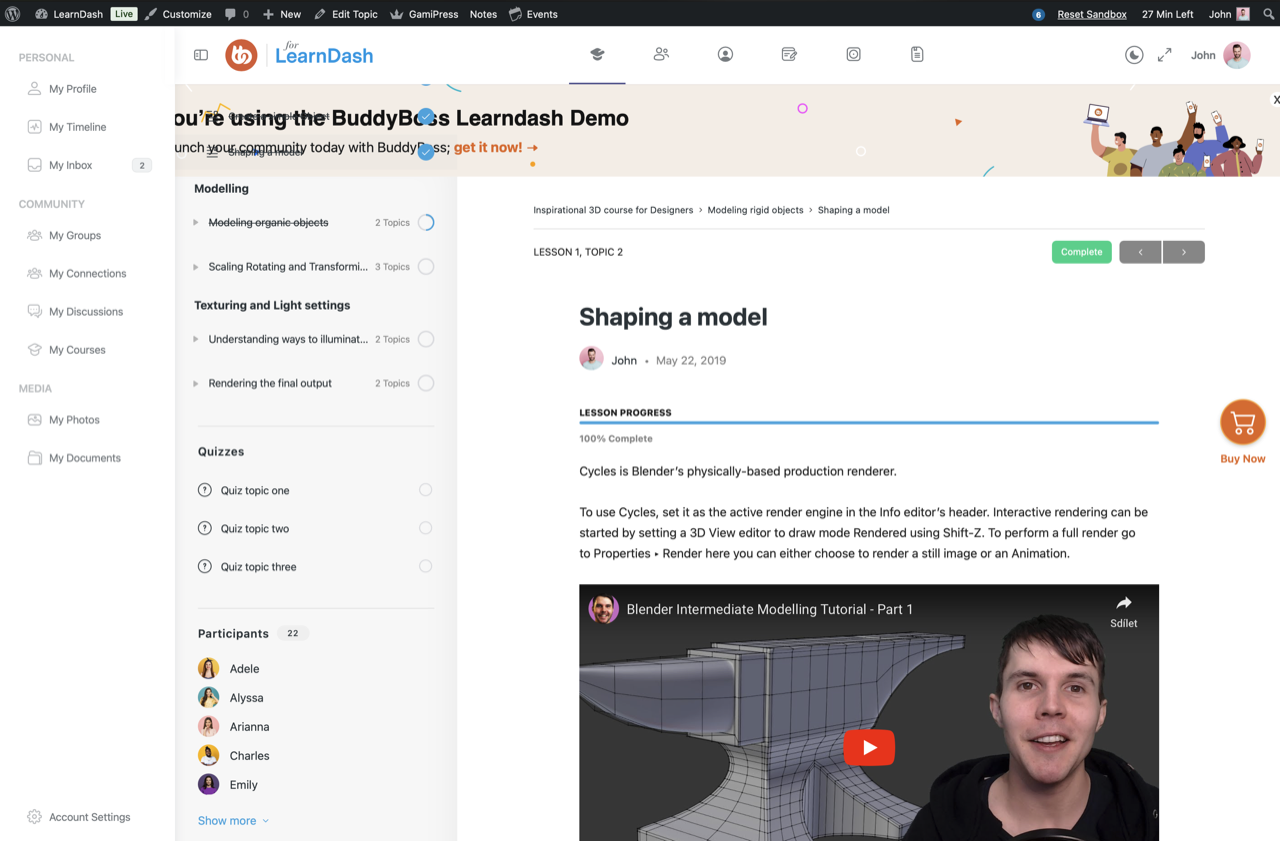Toggle completion circle for Rendering the final output

click(x=426, y=383)
